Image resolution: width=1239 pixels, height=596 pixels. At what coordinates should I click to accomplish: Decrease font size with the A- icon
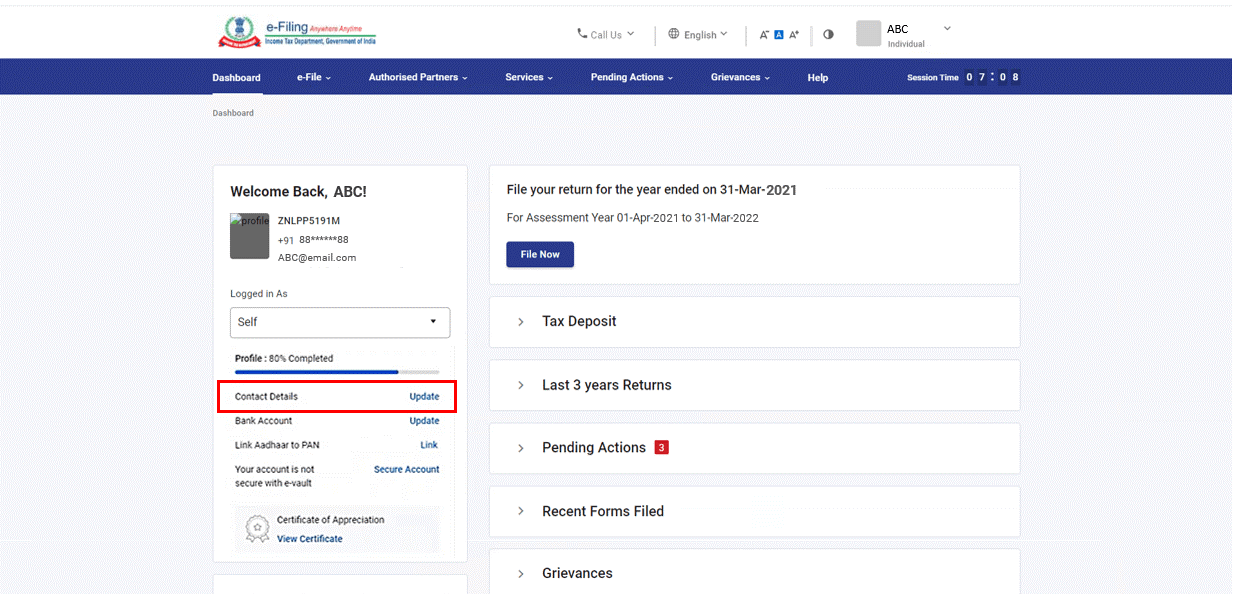764,35
